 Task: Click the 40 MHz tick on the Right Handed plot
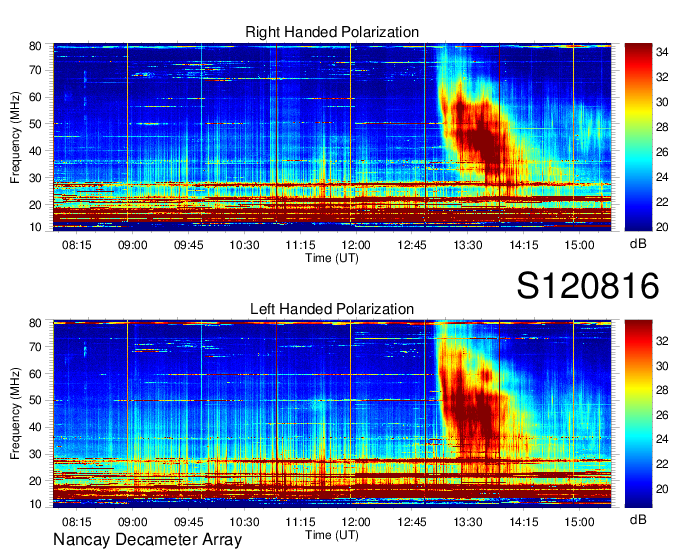click(x=35, y=151)
